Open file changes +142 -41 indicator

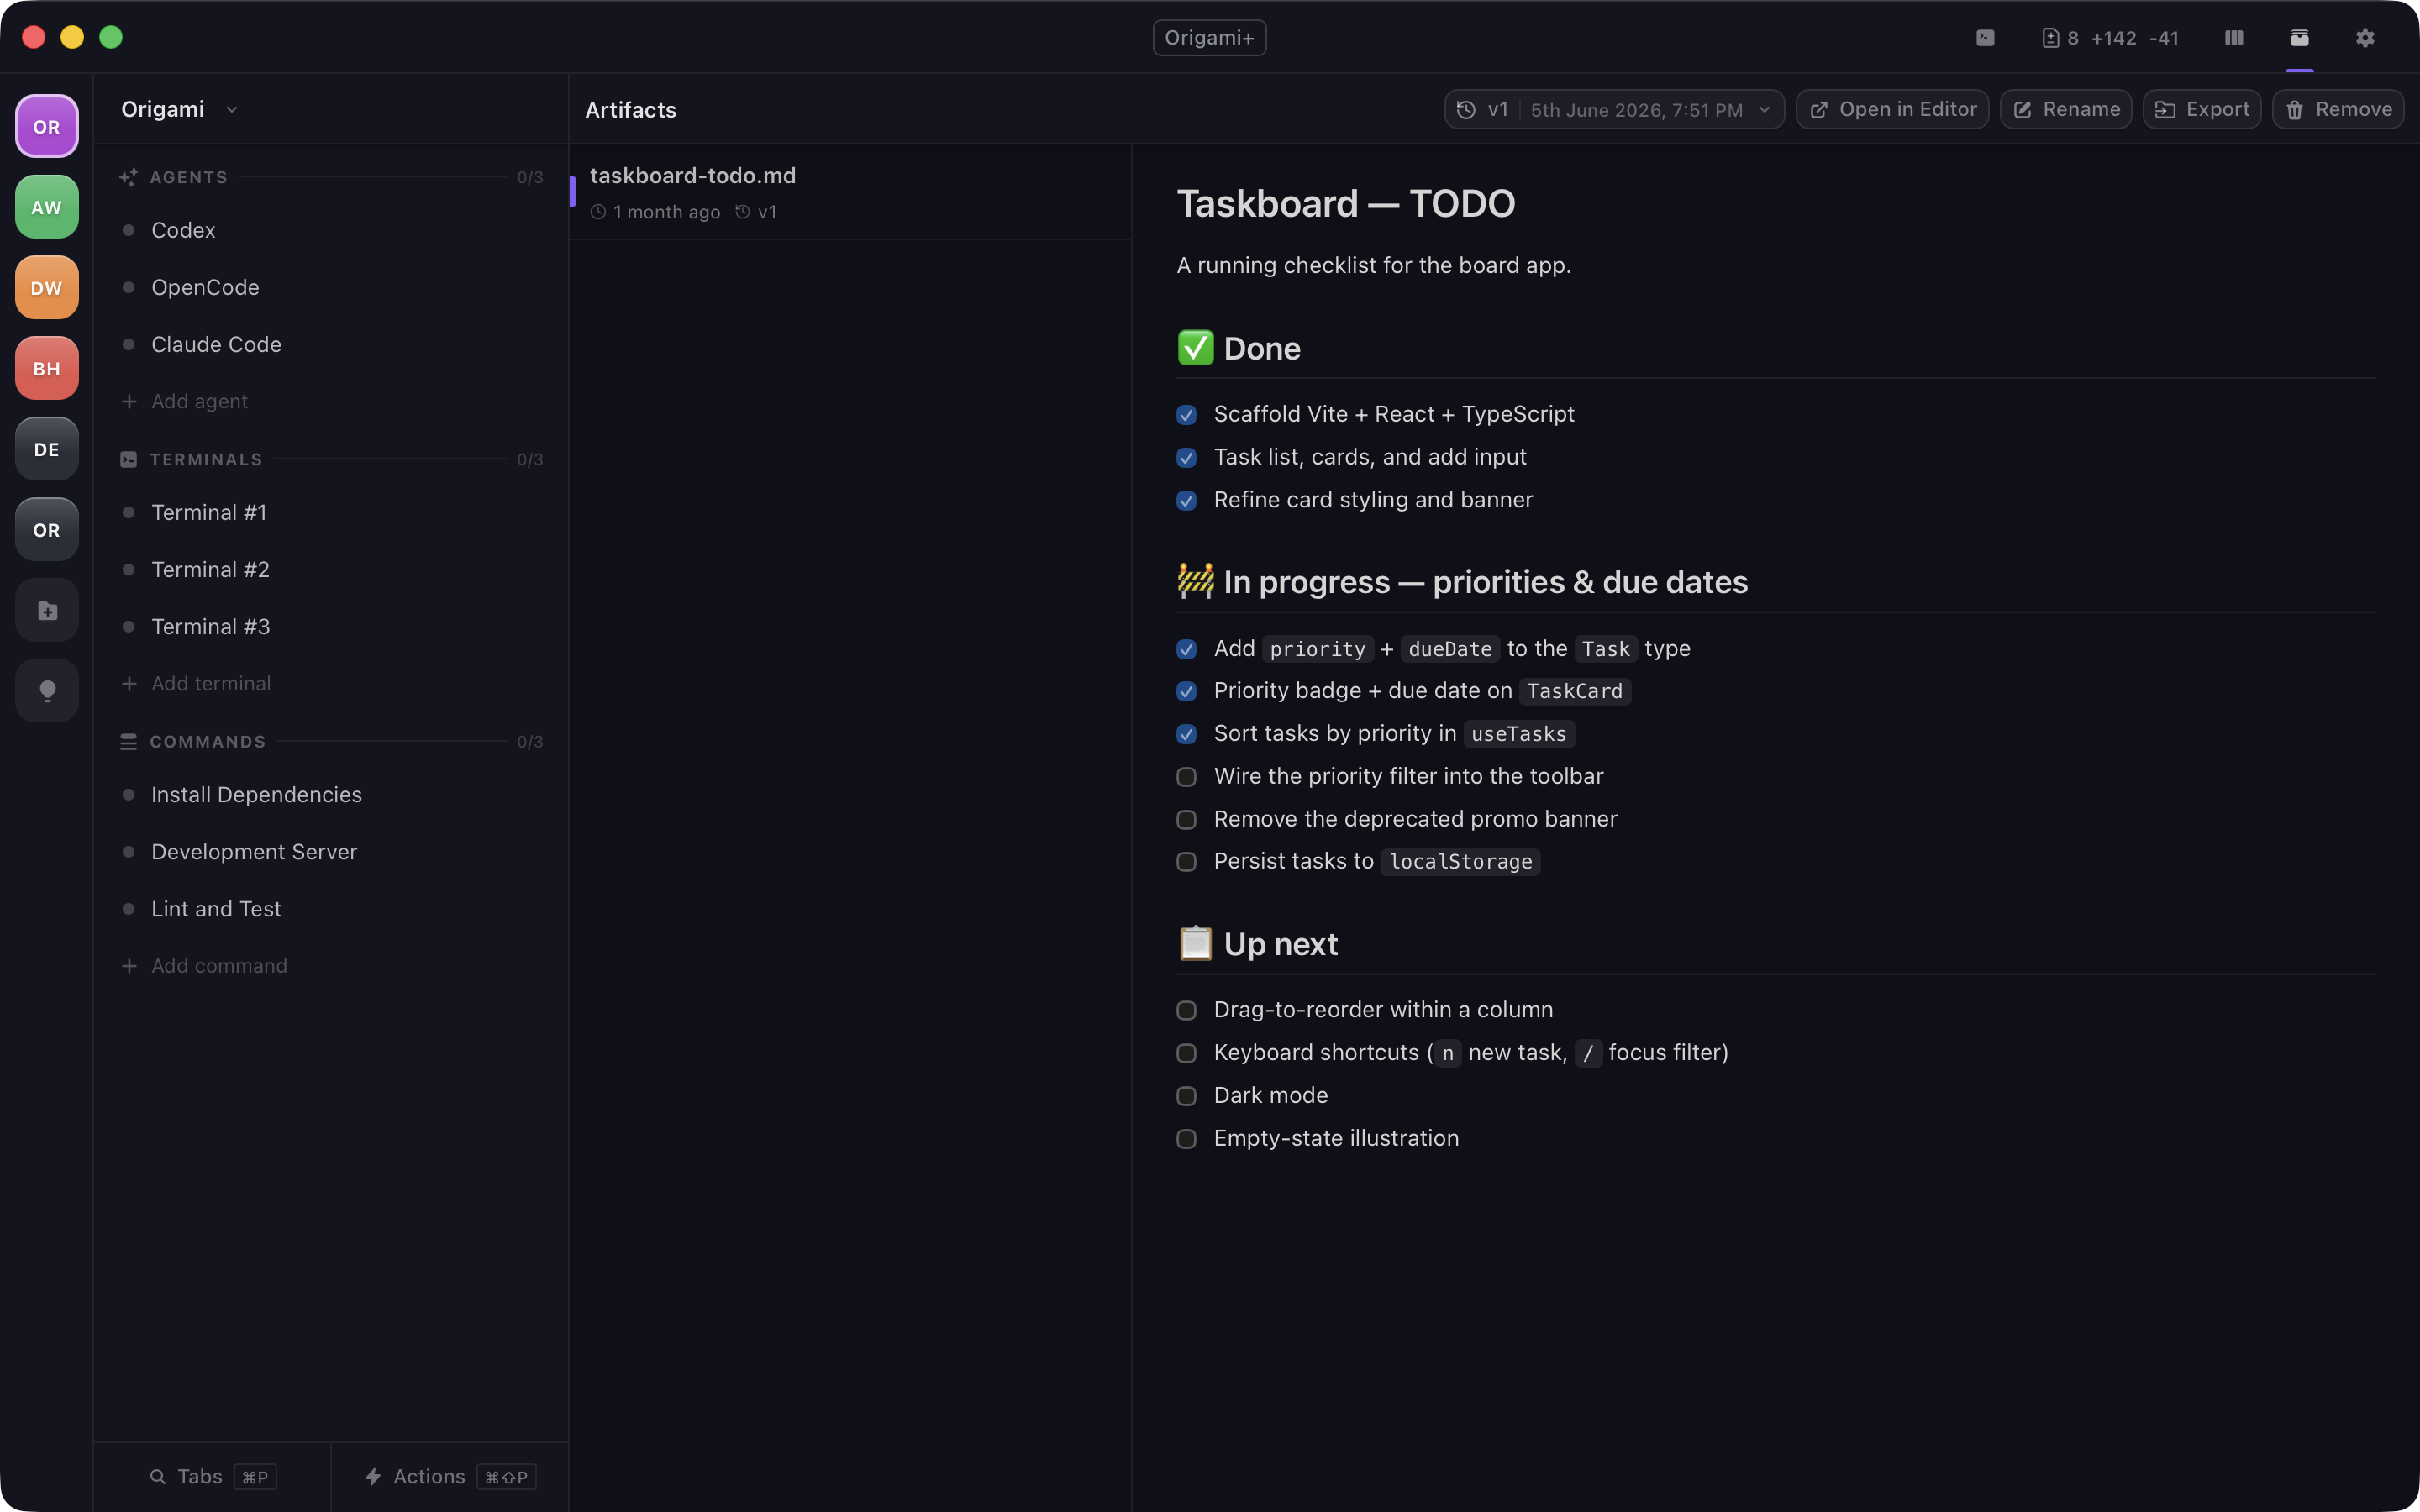tap(2110, 38)
